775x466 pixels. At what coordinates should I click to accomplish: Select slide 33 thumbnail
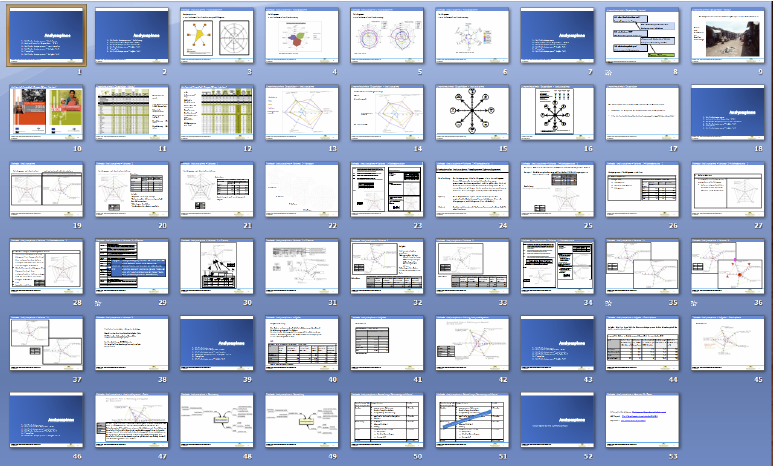(x=472, y=267)
